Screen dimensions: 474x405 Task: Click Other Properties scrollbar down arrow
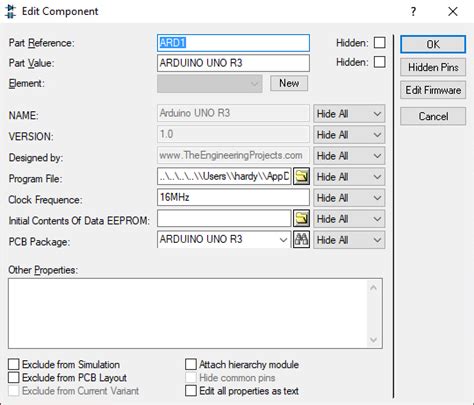tap(374, 340)
